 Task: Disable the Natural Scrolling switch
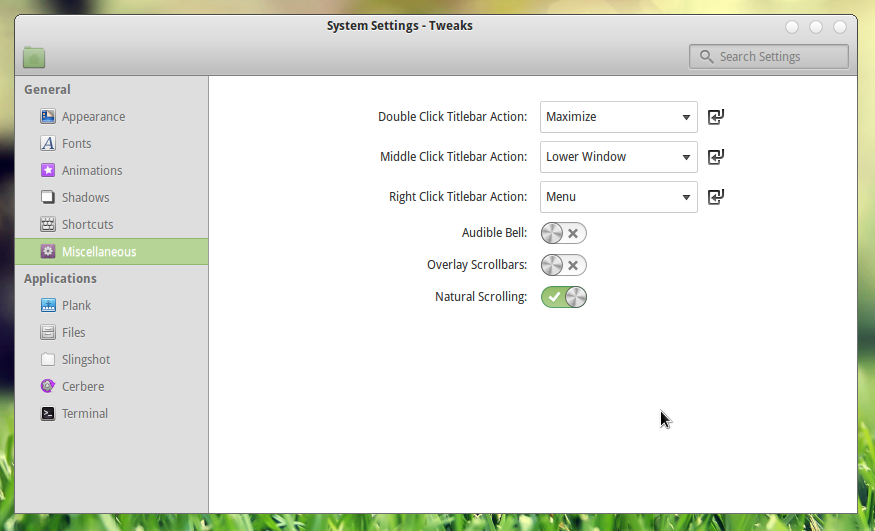(564, 297)
